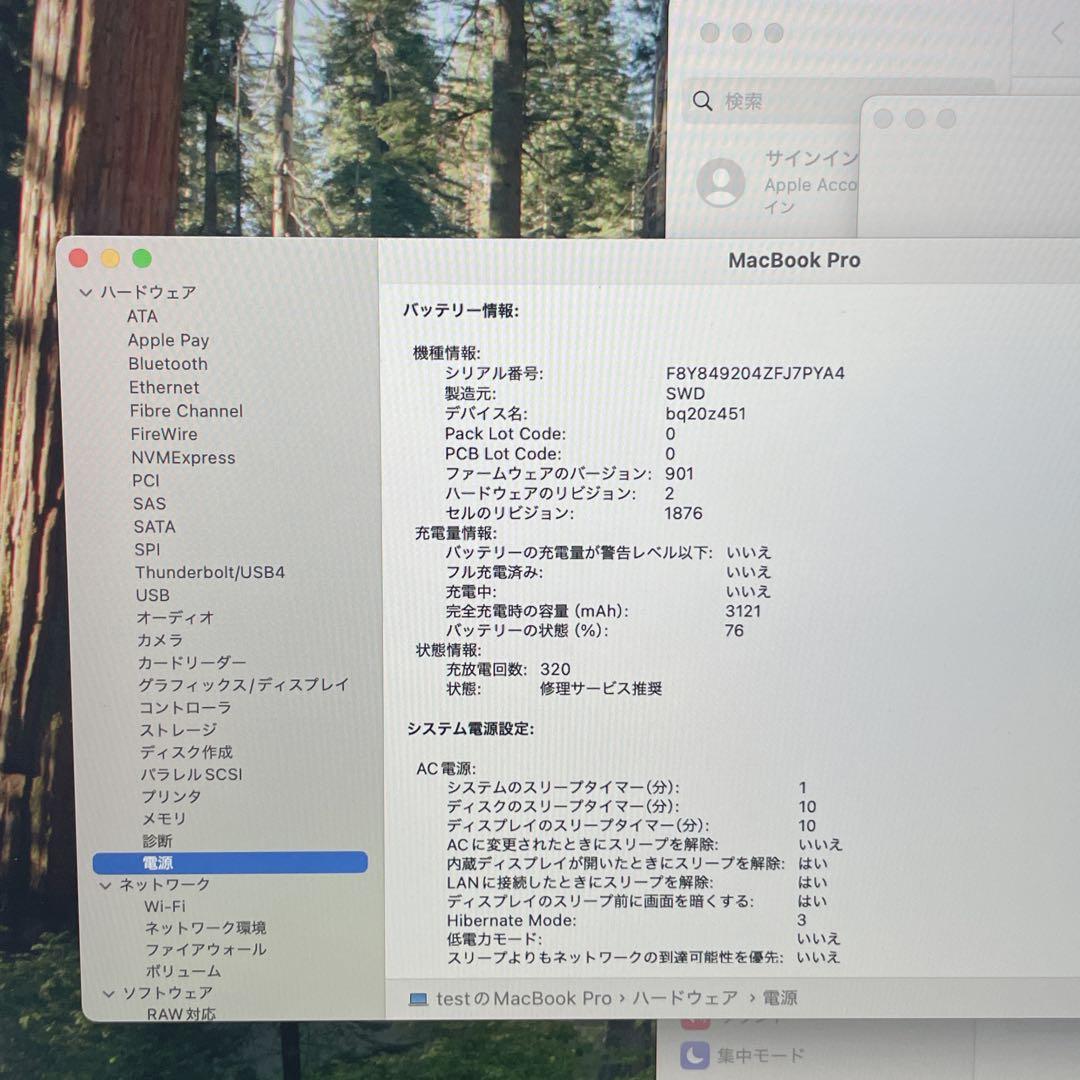Select the highlighted 電源 entry
Screen dimensions: 1080x1080
158,862
